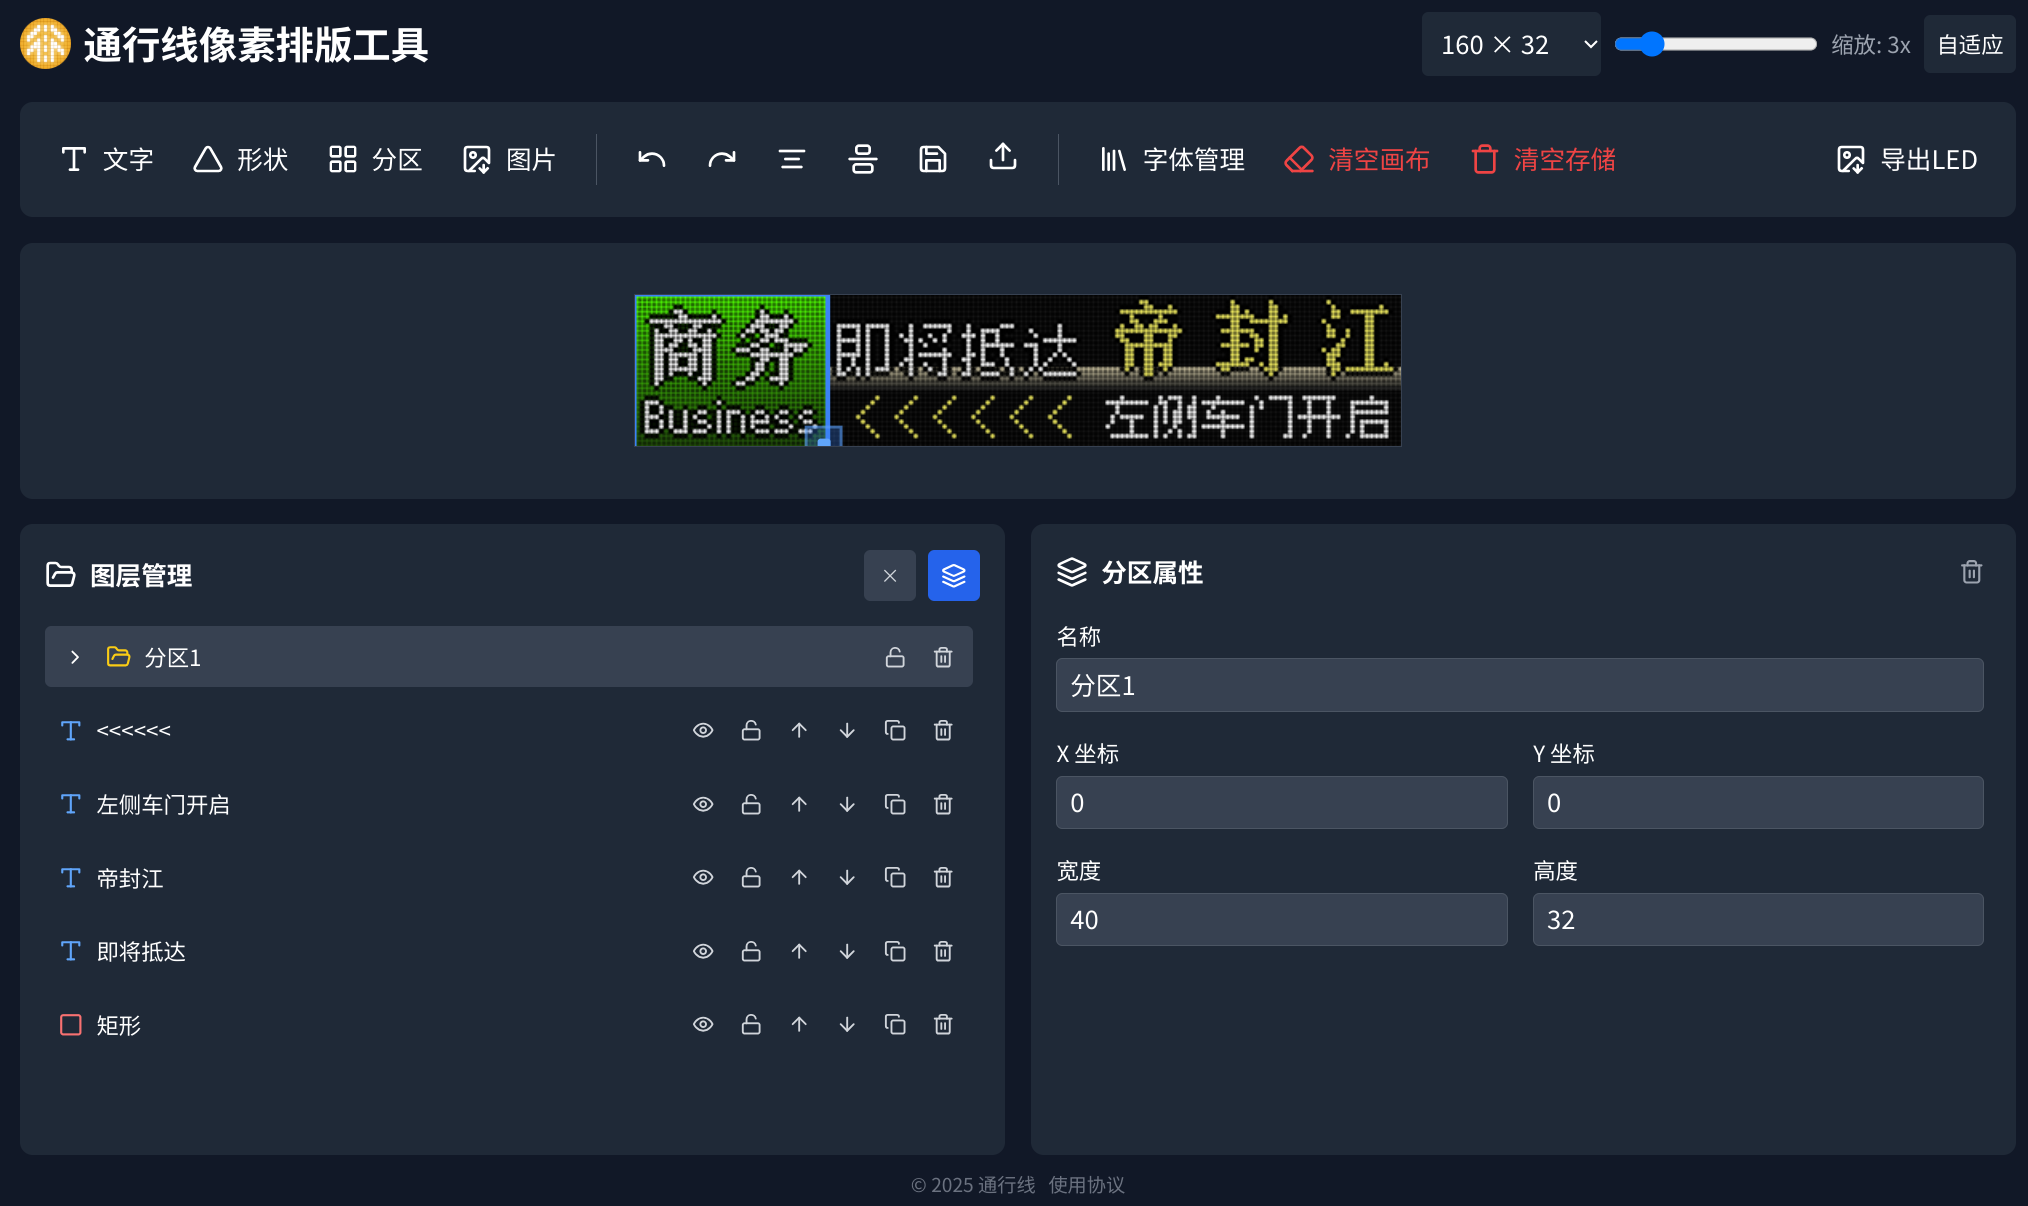The image size is (2028, 1206).
Task: Lock the 左侧车门开启 layer
Action: [x=751, y=804]
